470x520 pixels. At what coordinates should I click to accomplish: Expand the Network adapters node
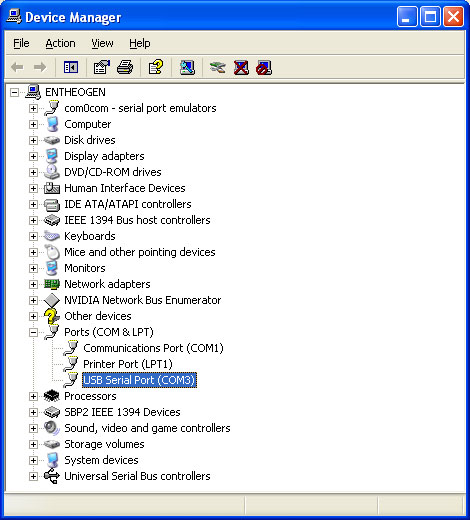[x=33, y=284]
